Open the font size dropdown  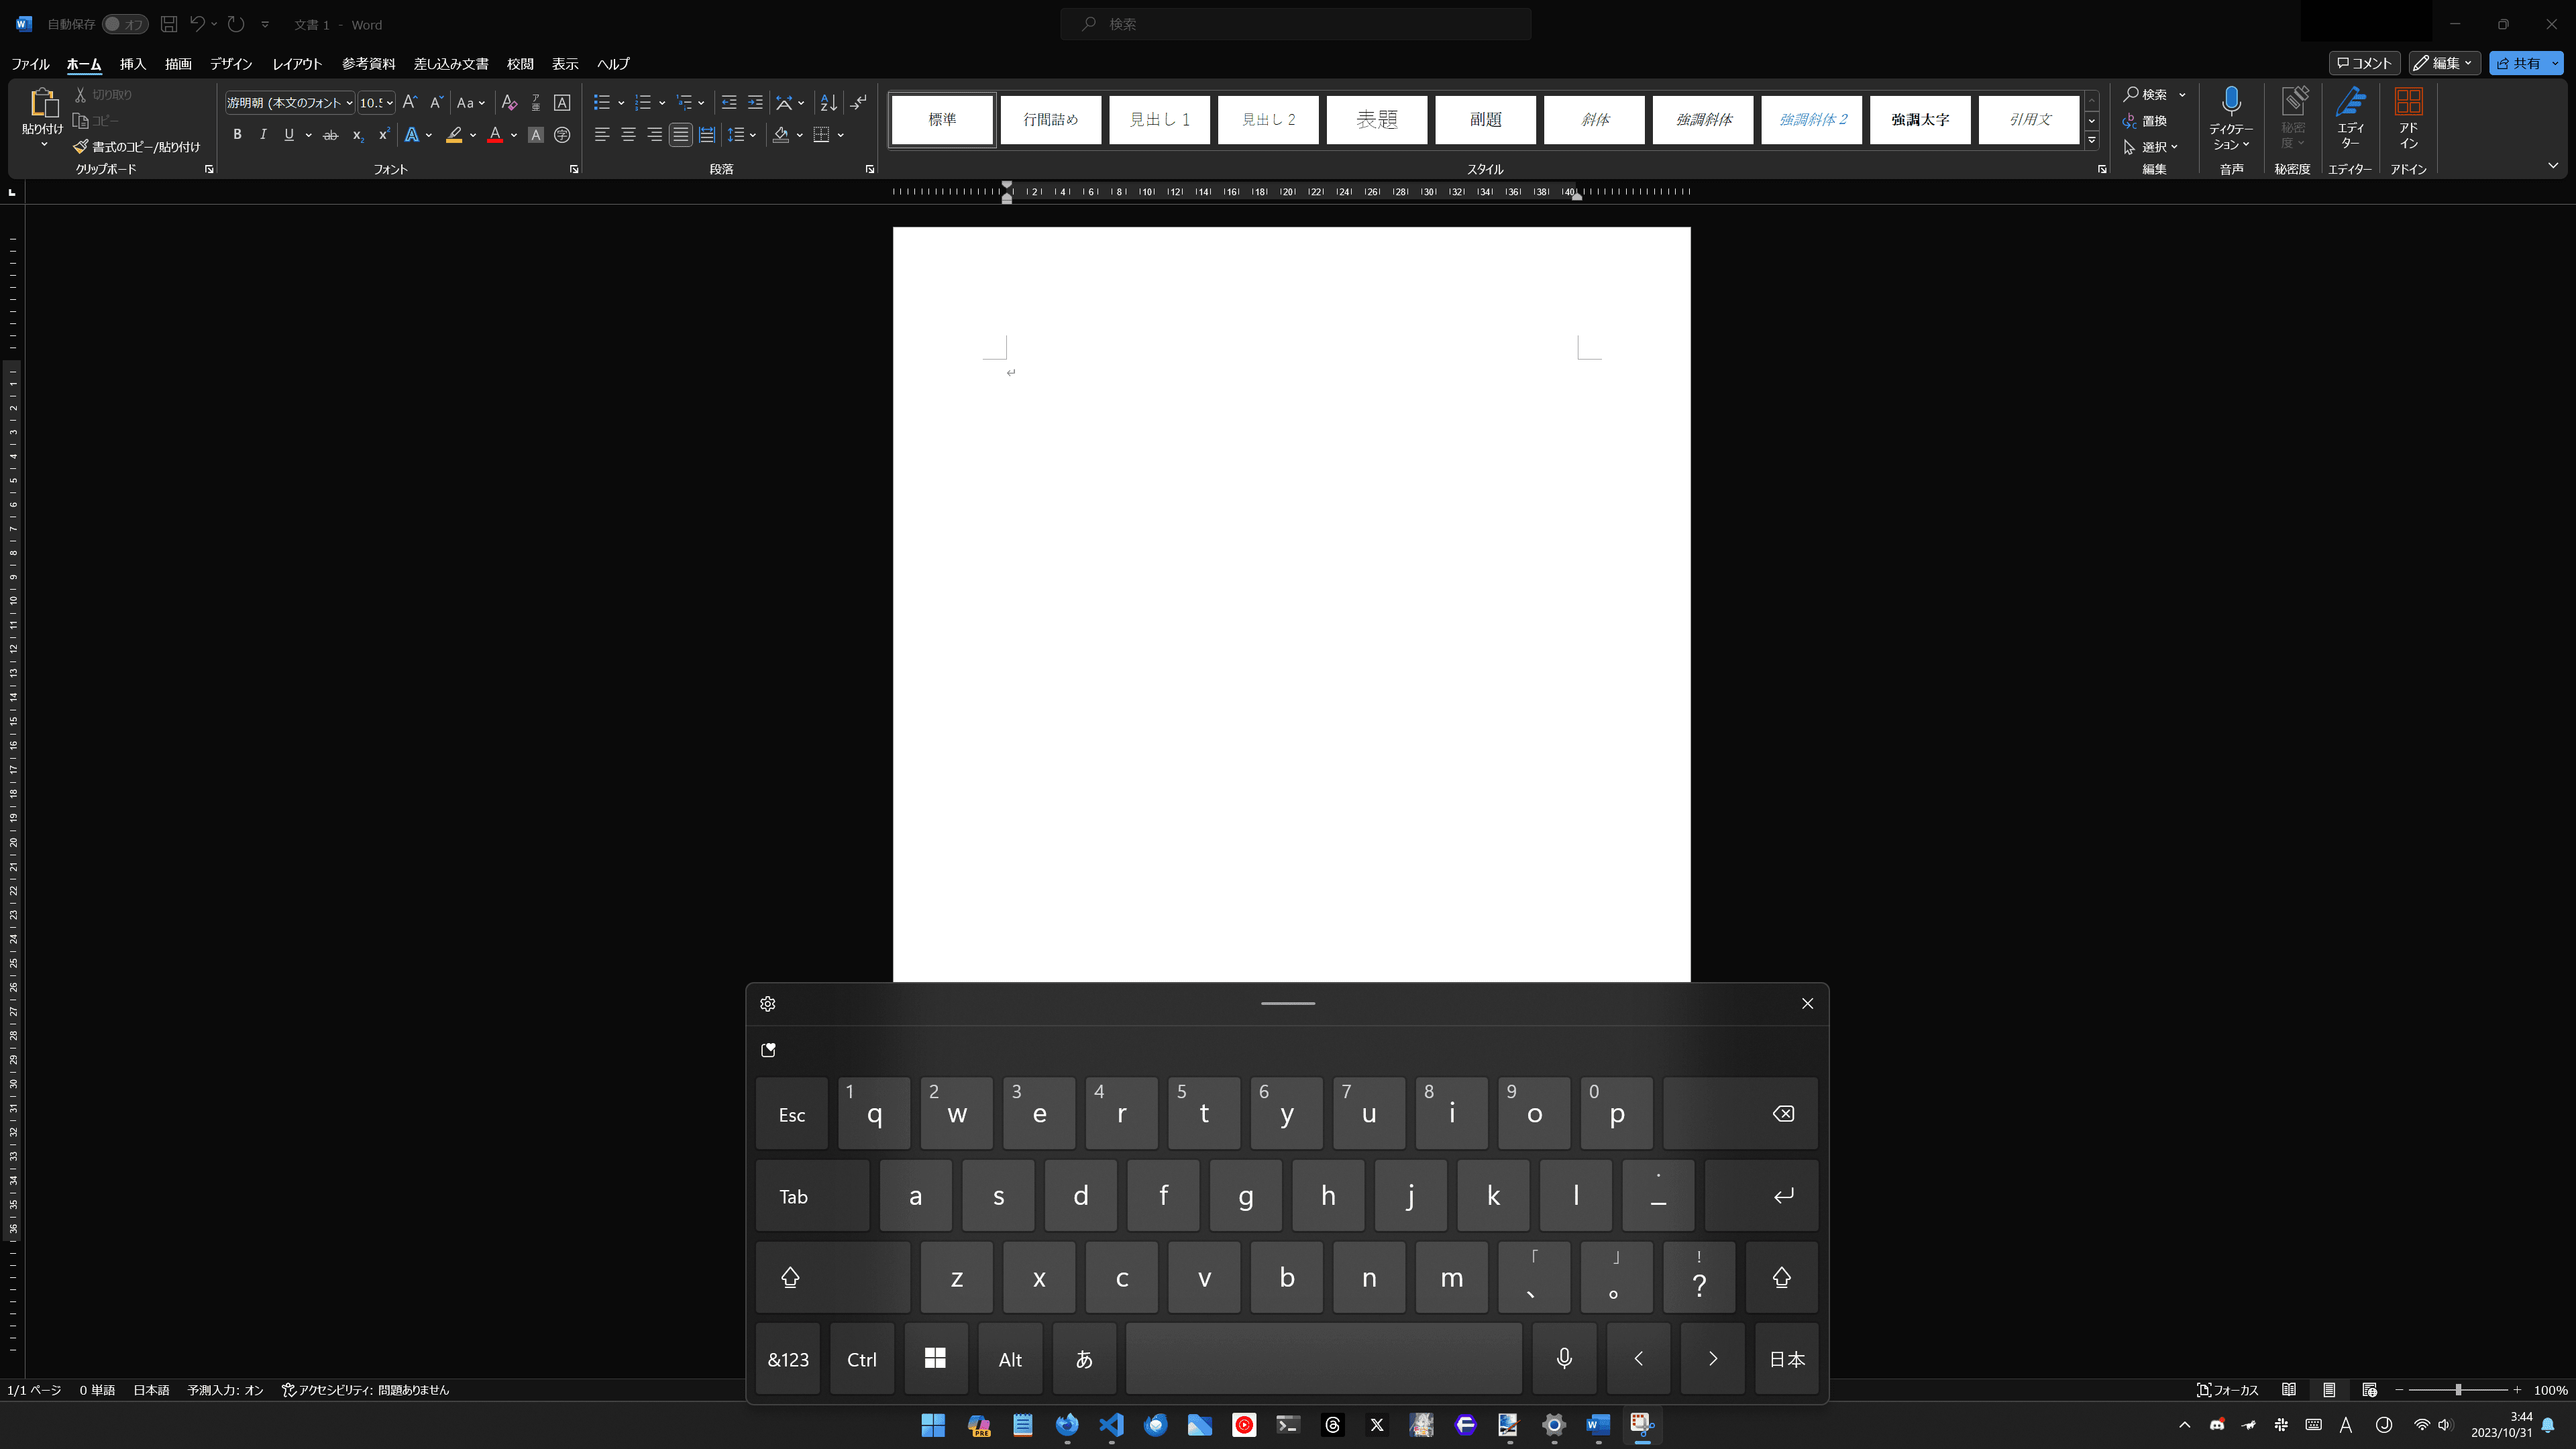click(x=390, y=103)
